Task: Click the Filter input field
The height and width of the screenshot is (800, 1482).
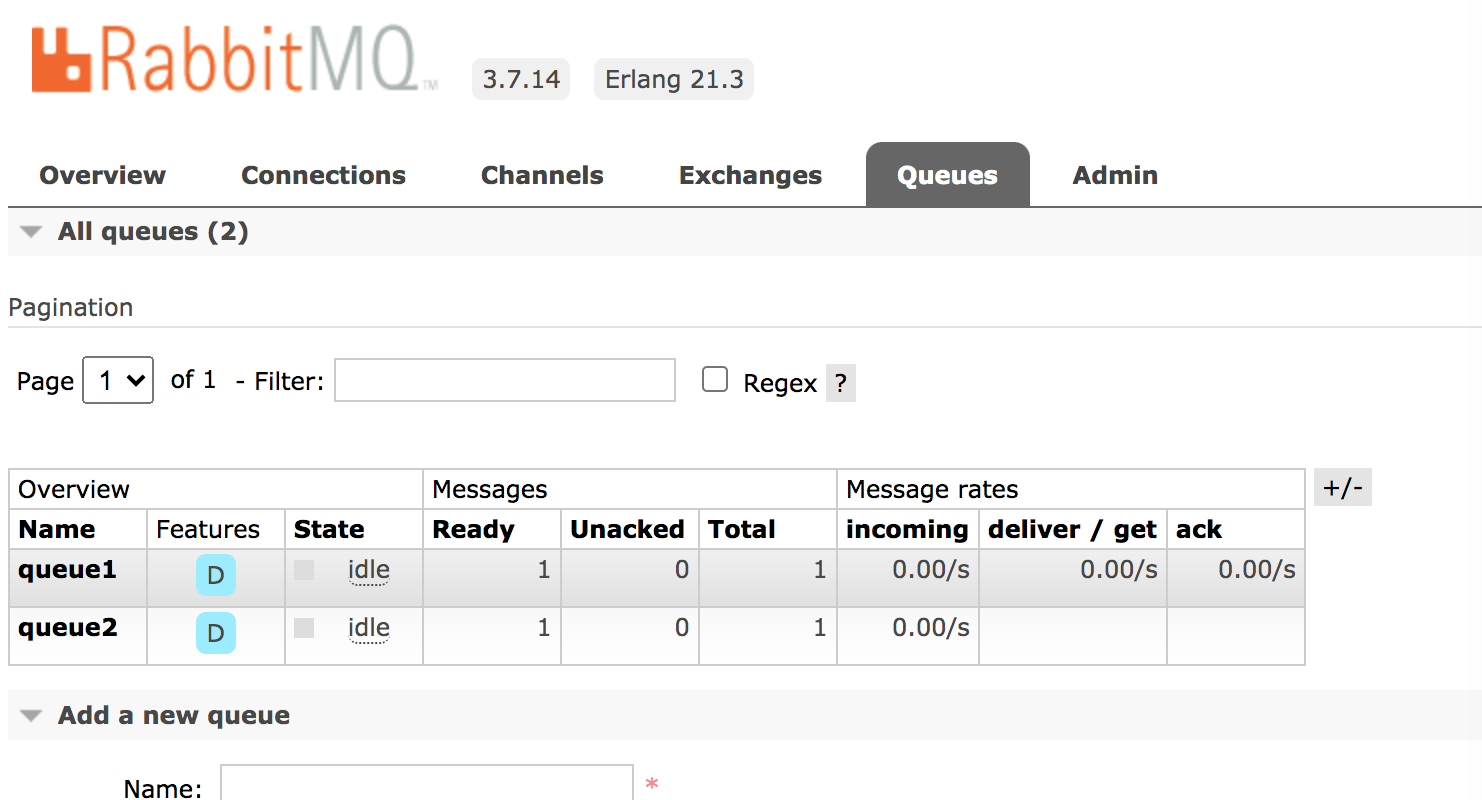Action: [x=505, y=380]
